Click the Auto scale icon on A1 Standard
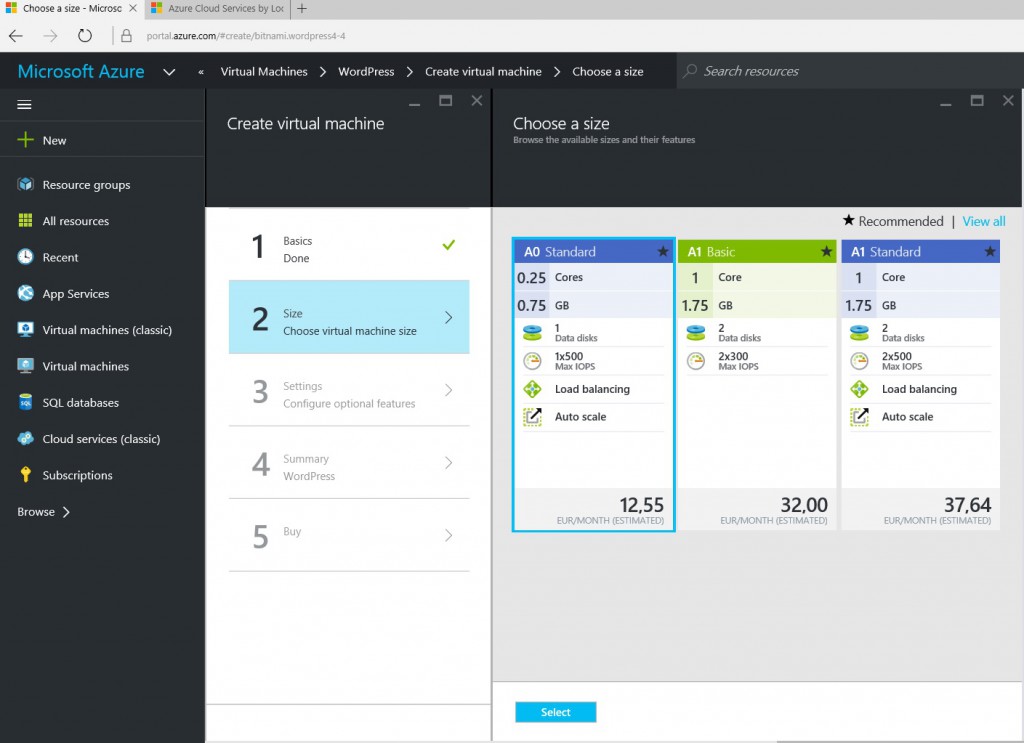 pos(859,417)
